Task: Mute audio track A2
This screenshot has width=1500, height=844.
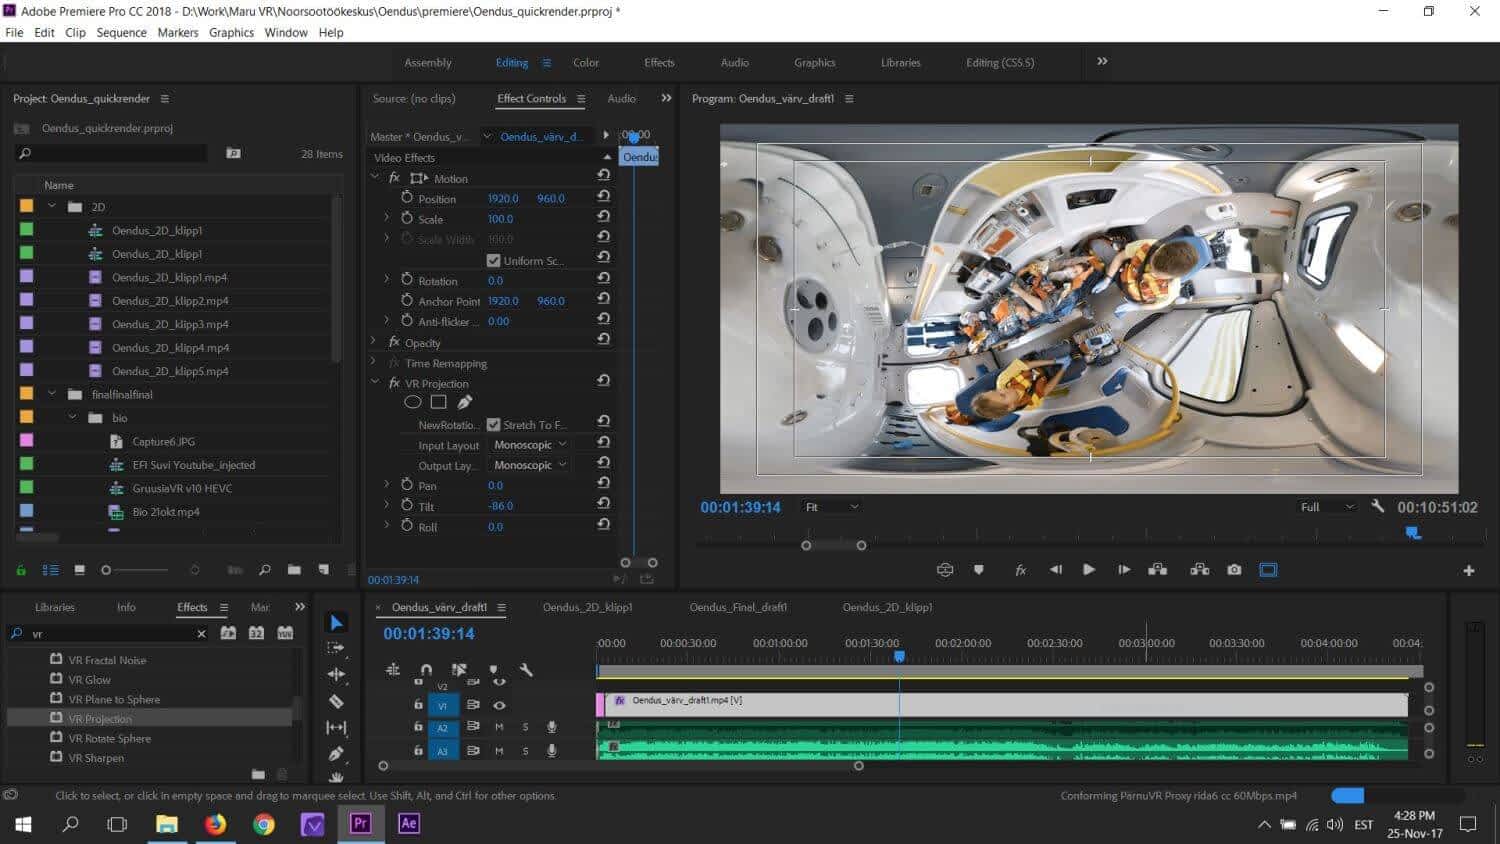Action: click(499, 727)
